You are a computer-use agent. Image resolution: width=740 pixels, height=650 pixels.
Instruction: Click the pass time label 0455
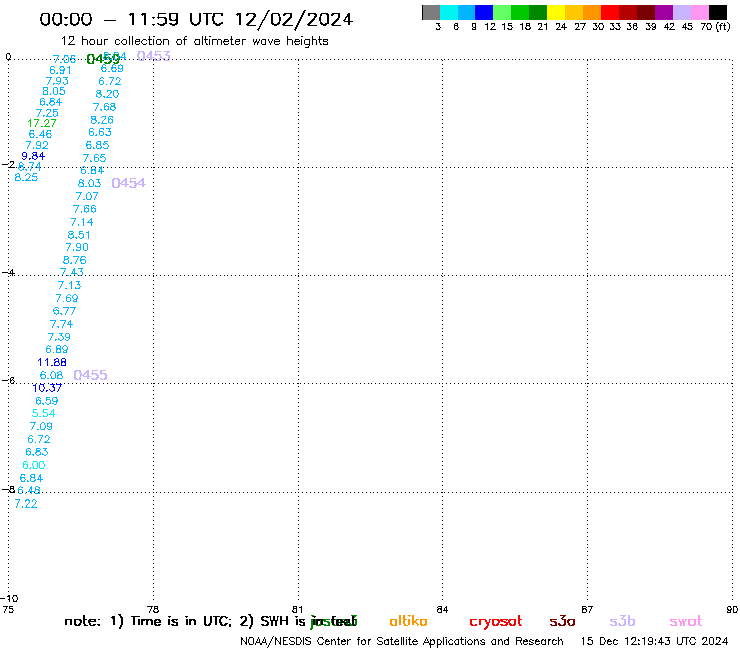[90, 375]
